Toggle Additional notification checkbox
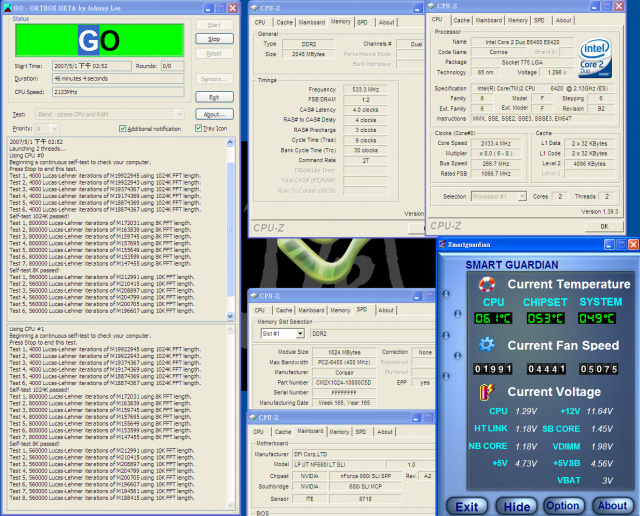Image resolution: width=640 pixels, height=516 pixels. 122,129
